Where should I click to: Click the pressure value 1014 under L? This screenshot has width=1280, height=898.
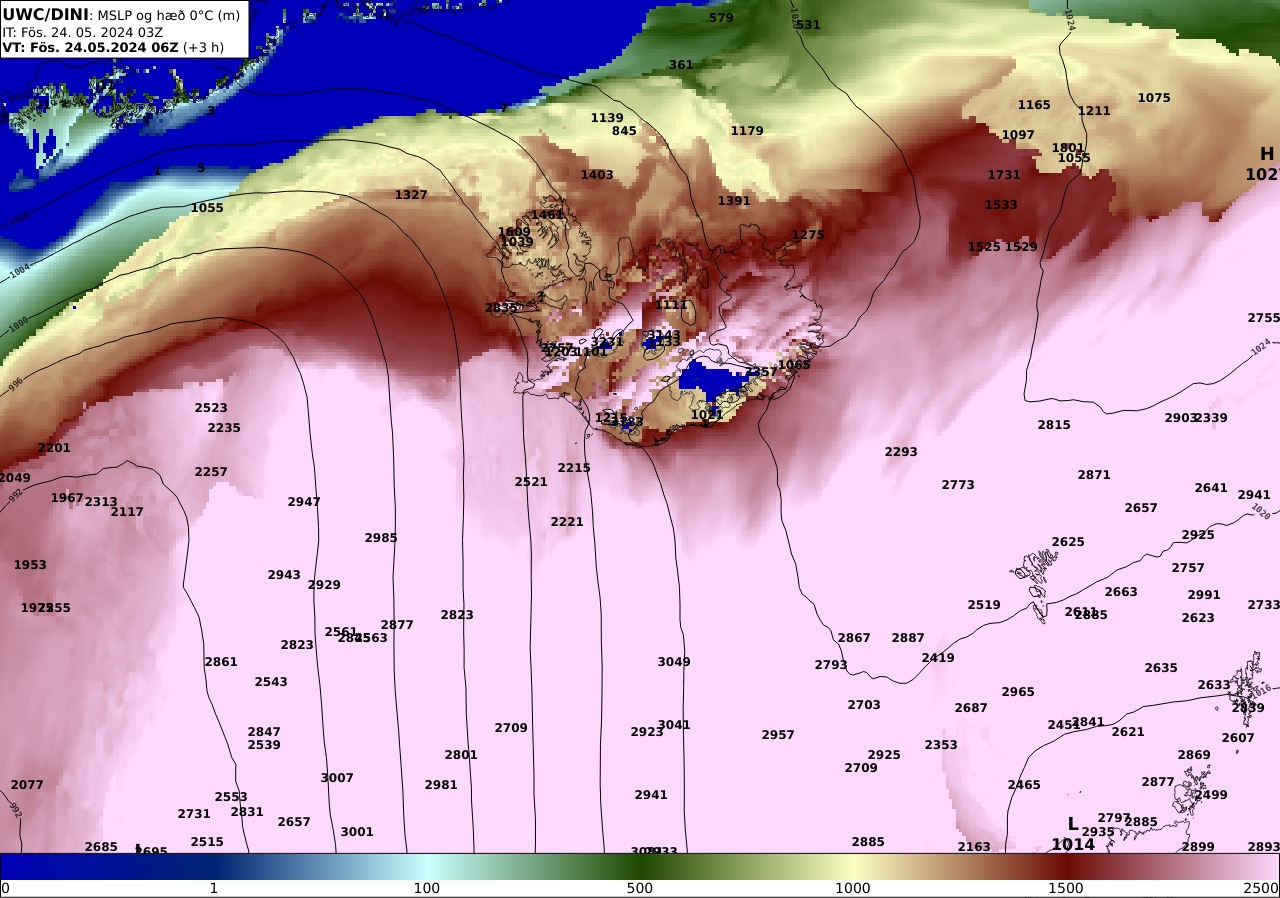pos(1073,844)
